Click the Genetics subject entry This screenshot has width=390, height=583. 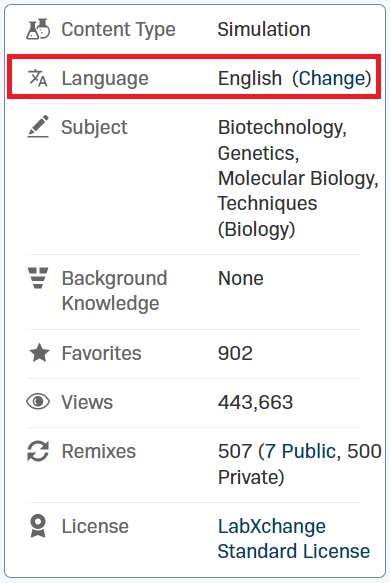pos(258,153)
